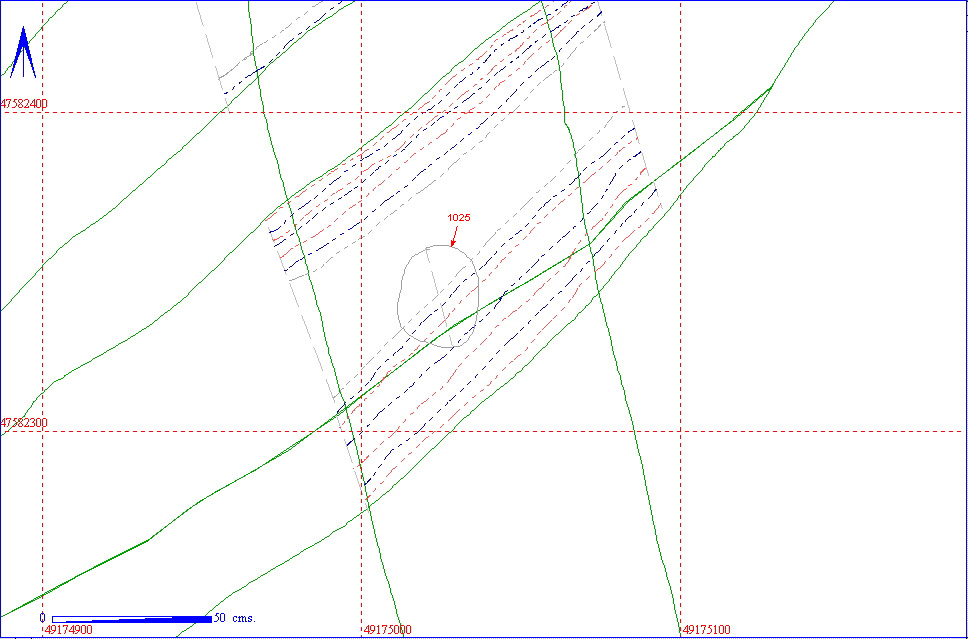Viewport: 968px width, 639px height.
Task: Click the northing label 47582300
Action: (25, 424)
